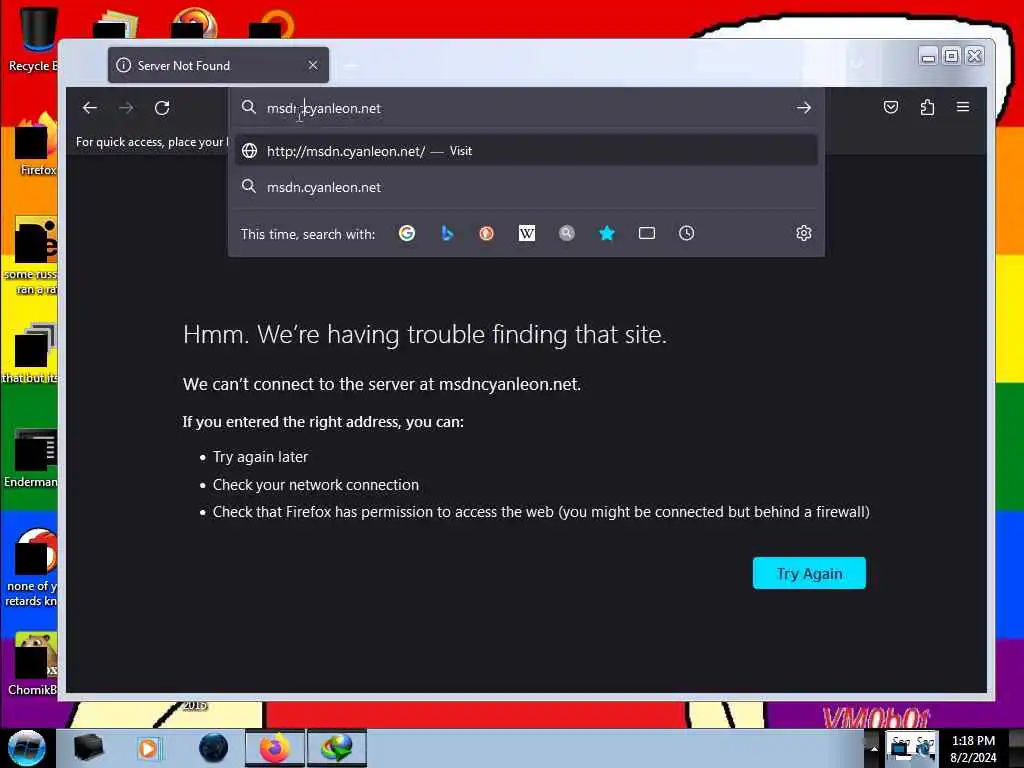
Task: Click the Try Again button
Action: coord(809,573)
